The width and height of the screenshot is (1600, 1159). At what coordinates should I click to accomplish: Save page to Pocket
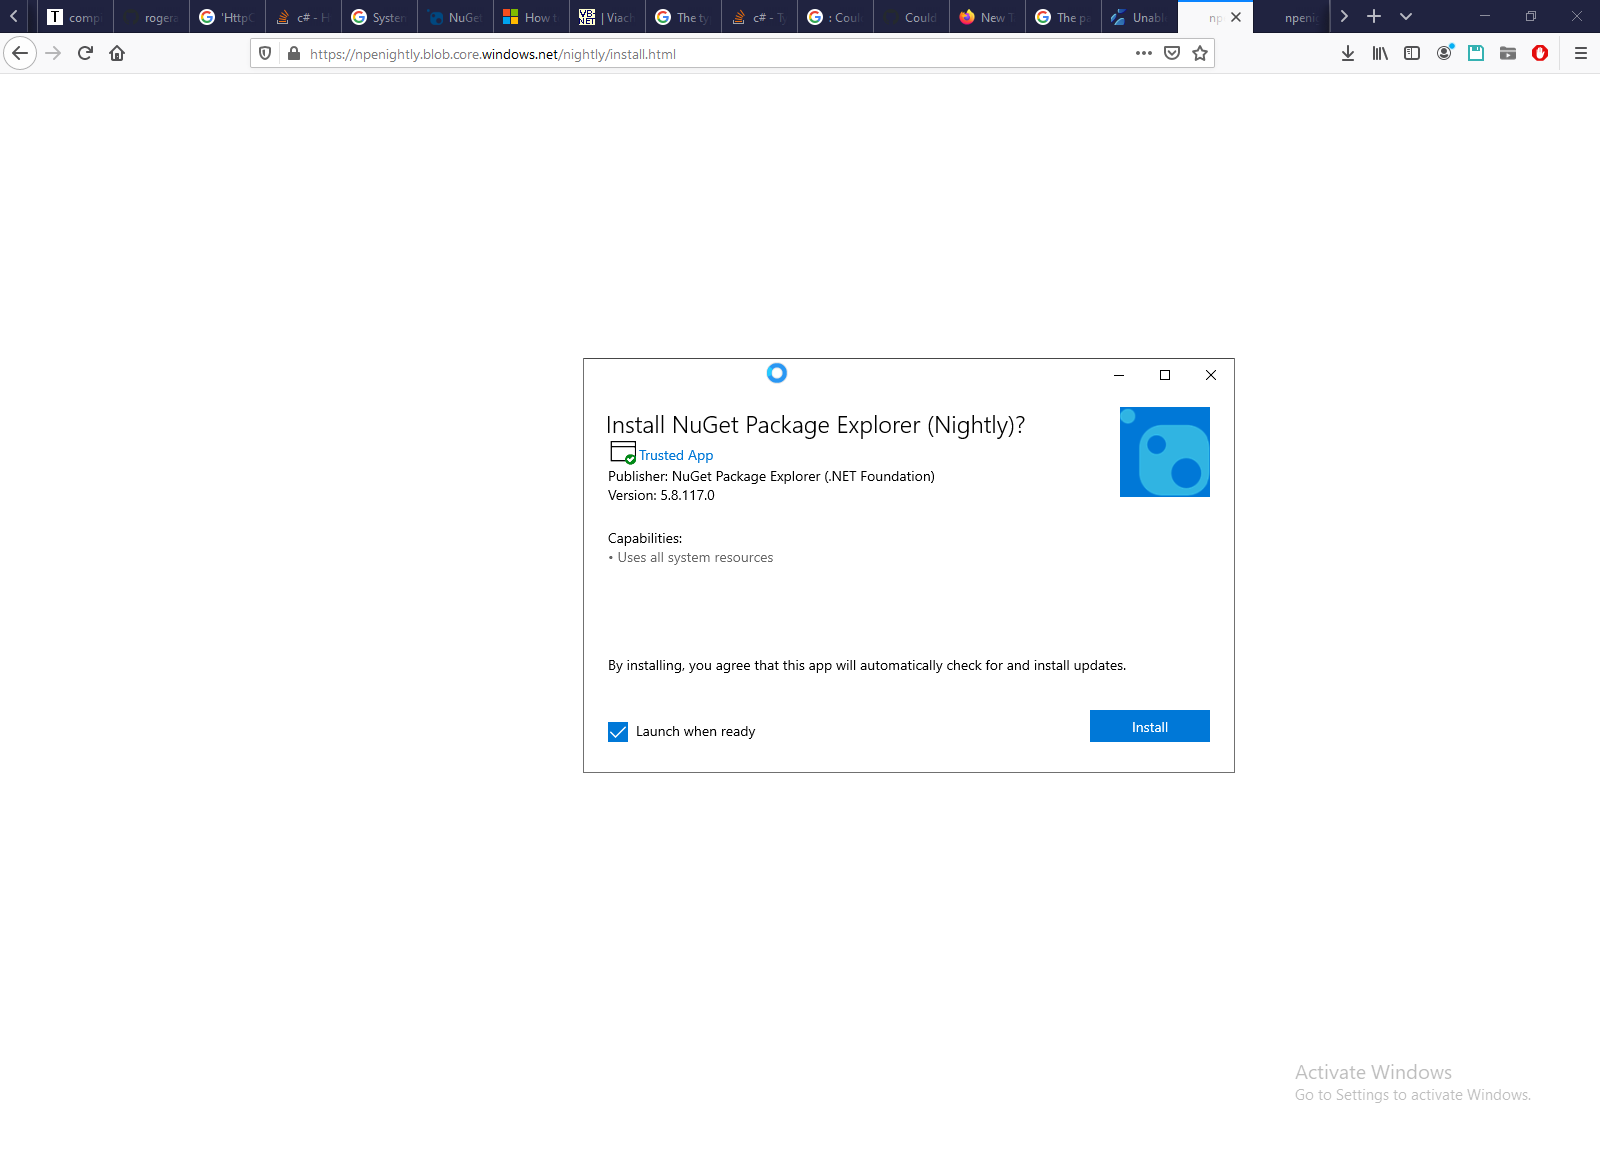(x=1172, y=53)
